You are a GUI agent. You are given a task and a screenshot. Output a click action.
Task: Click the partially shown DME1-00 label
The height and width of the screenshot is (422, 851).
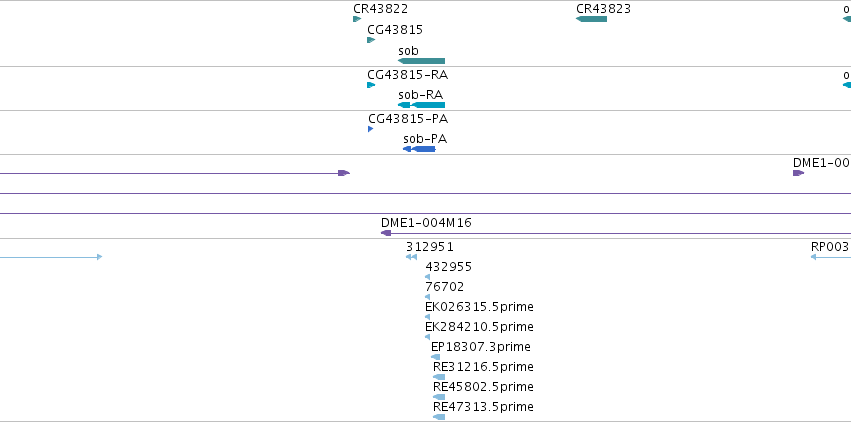pos(822,163)
